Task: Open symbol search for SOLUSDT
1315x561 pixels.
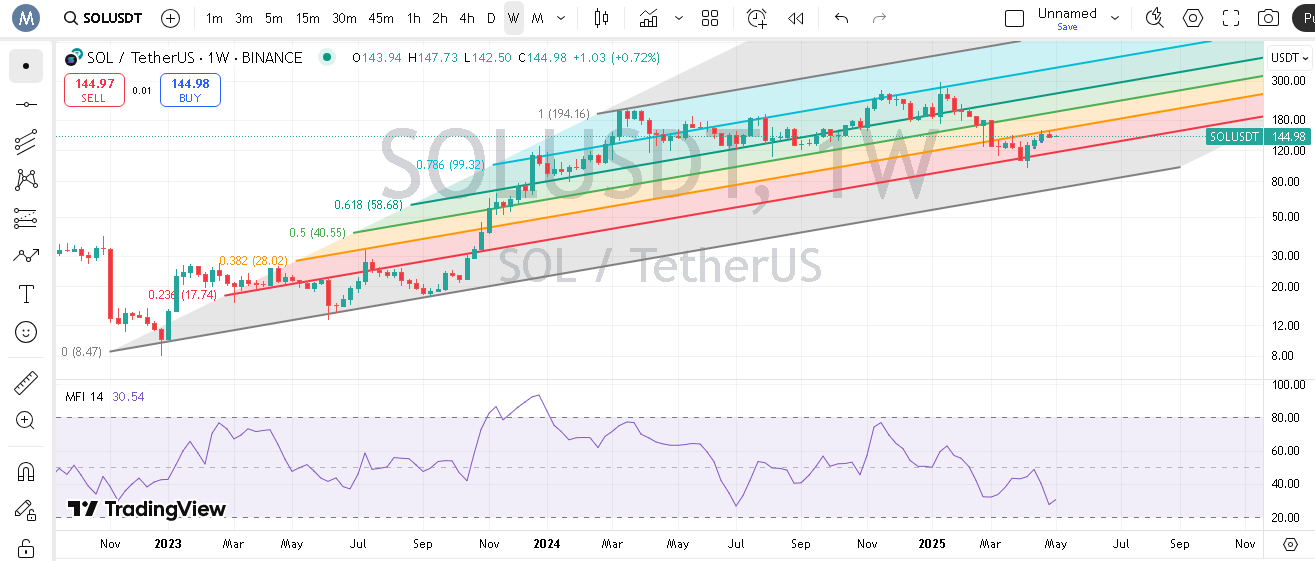Action: tap(102, 18)
